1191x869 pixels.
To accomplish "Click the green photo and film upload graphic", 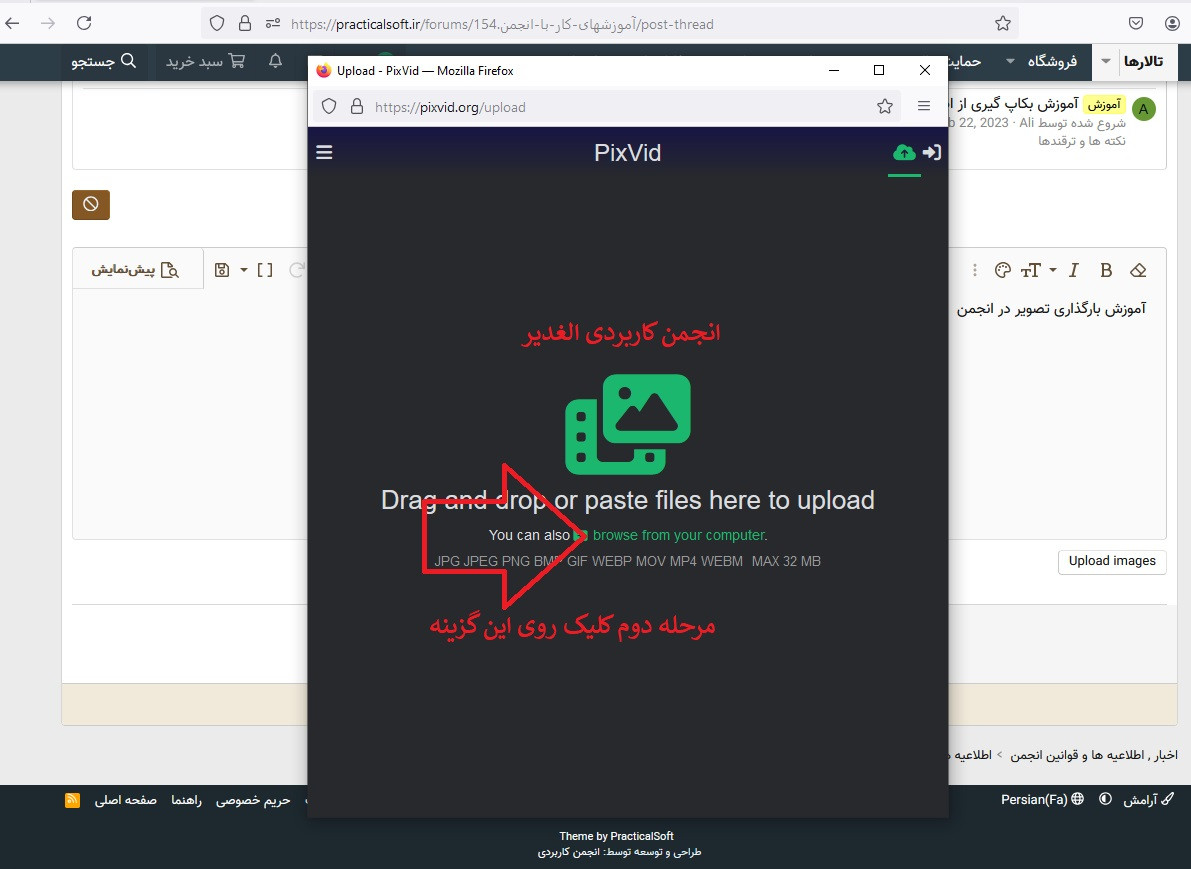I will click(628, 425).
